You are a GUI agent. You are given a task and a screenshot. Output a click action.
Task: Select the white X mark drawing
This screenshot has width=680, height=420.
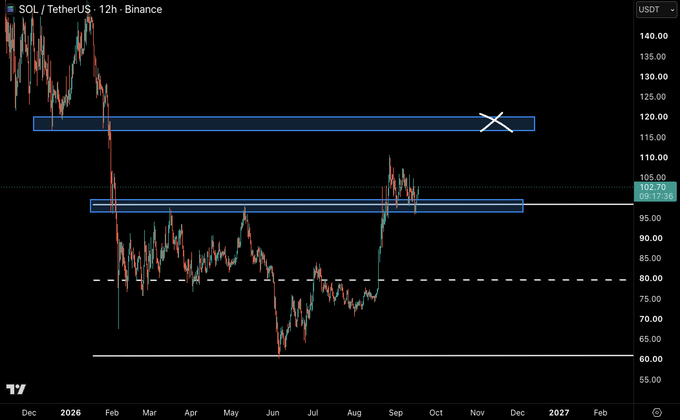tap(496, 122)
